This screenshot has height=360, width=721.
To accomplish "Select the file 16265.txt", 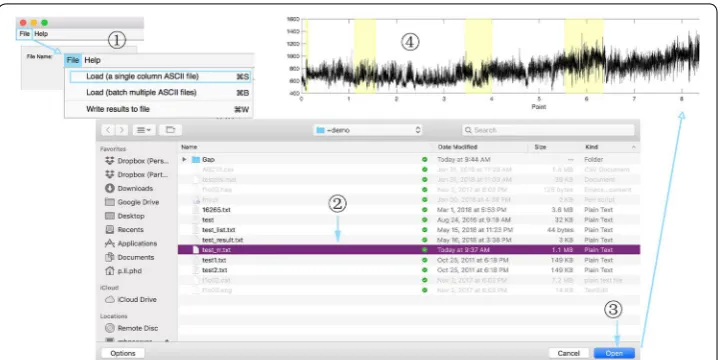I will (216, 210).
